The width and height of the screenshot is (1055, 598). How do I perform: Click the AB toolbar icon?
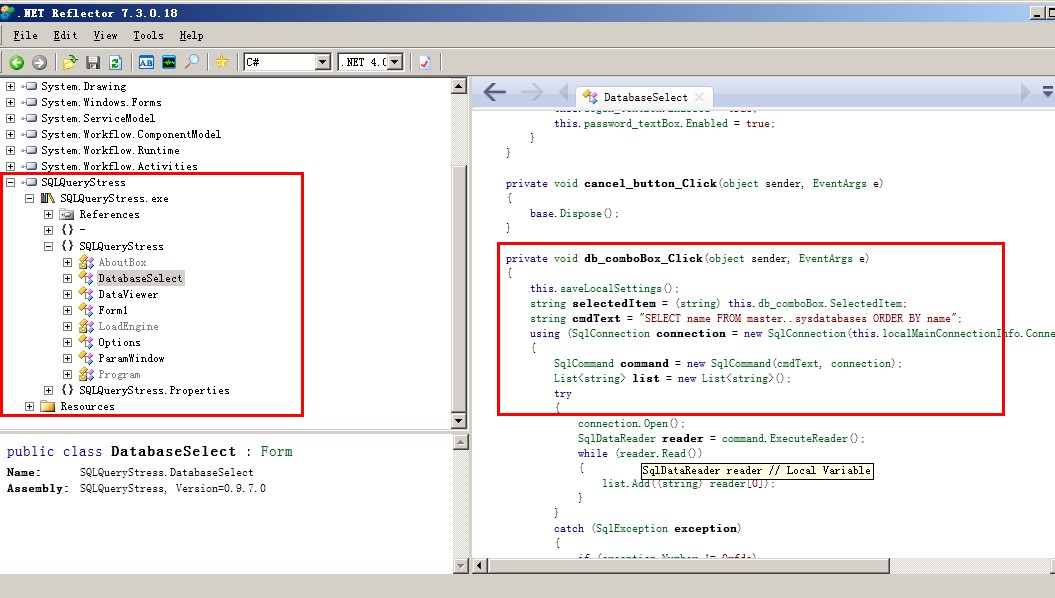[146, 63]
